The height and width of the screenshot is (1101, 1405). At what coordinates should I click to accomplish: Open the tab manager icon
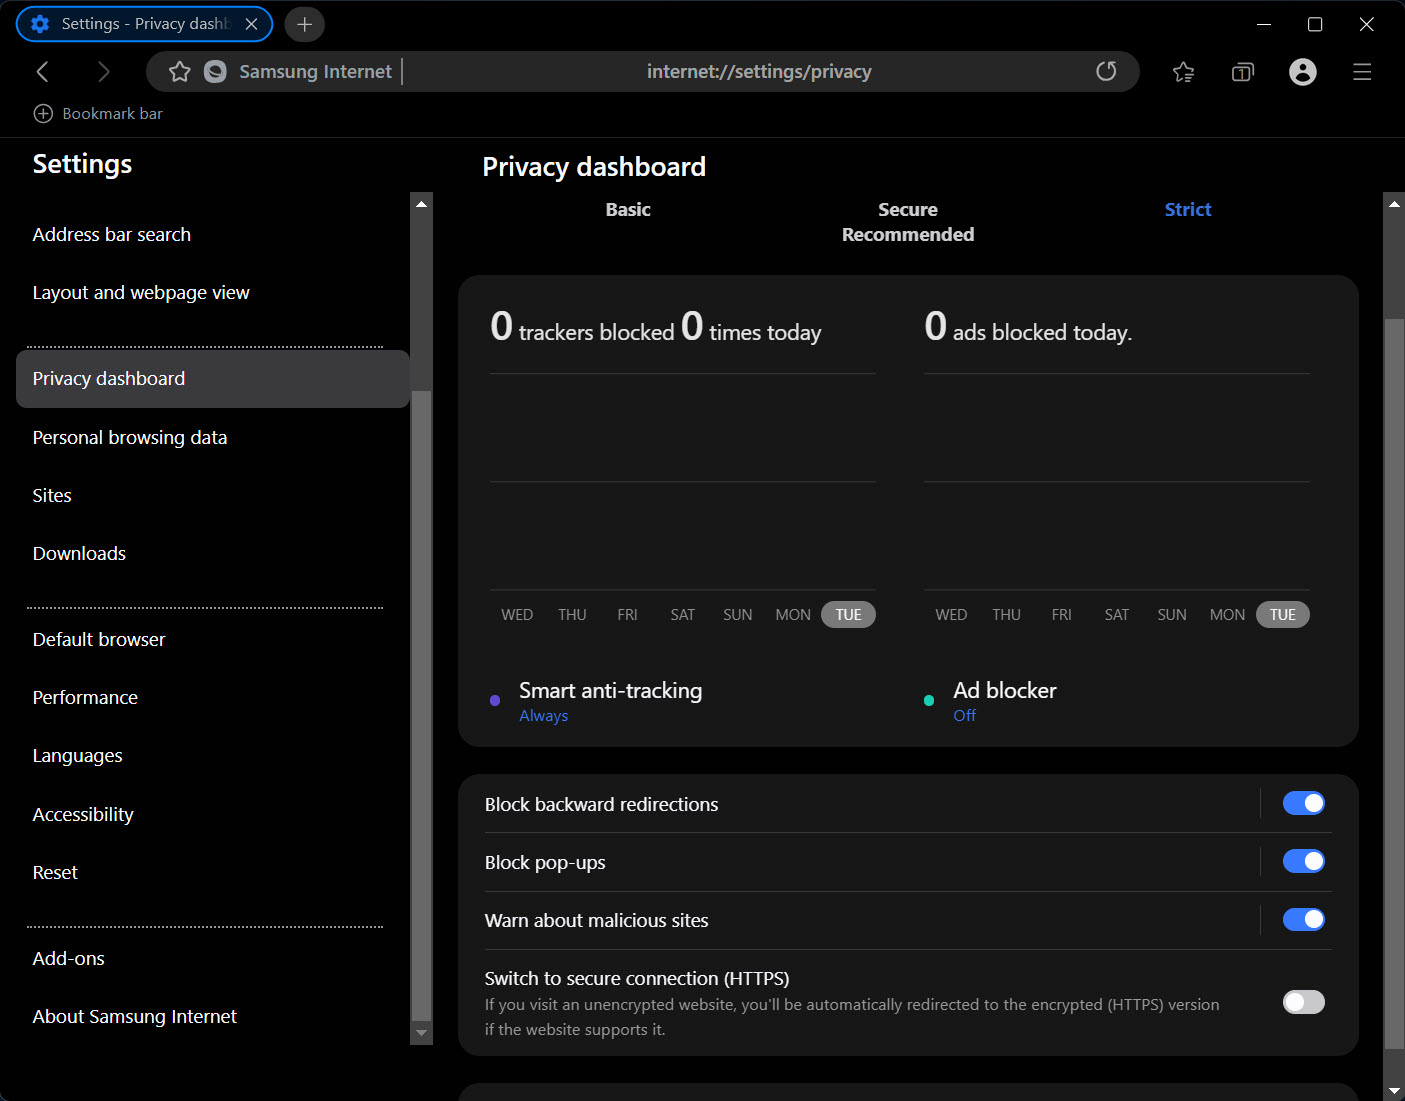1243,72
